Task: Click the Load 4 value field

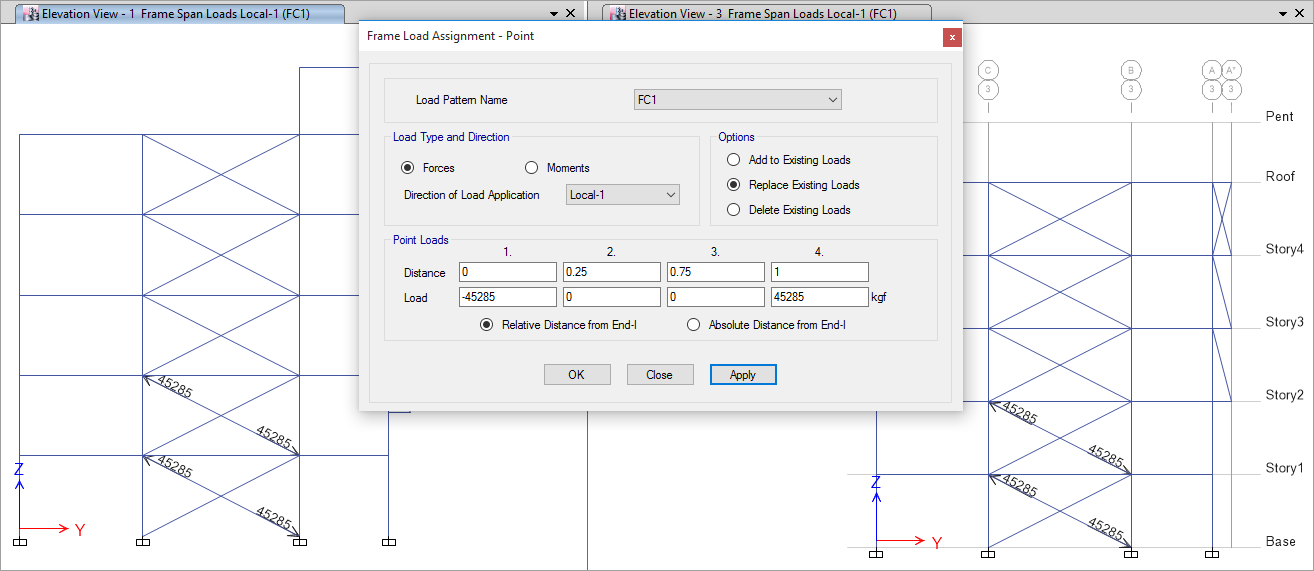Action: coord(819,297)
